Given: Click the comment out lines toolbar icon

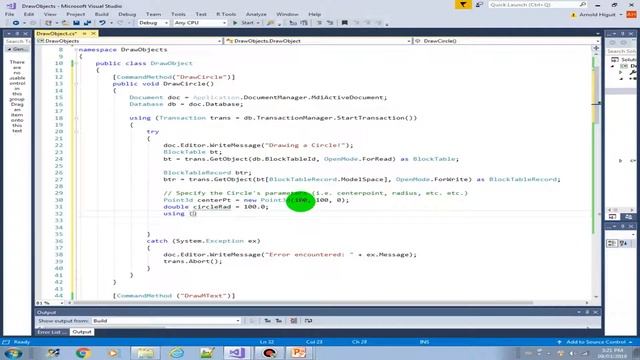Looking at the screenshot, I should 319,23.
